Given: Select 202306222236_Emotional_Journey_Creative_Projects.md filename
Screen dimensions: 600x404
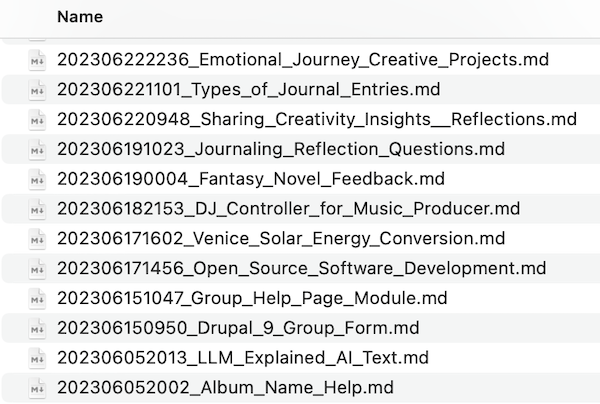Looking at the screenshot, I should (303, 60).
